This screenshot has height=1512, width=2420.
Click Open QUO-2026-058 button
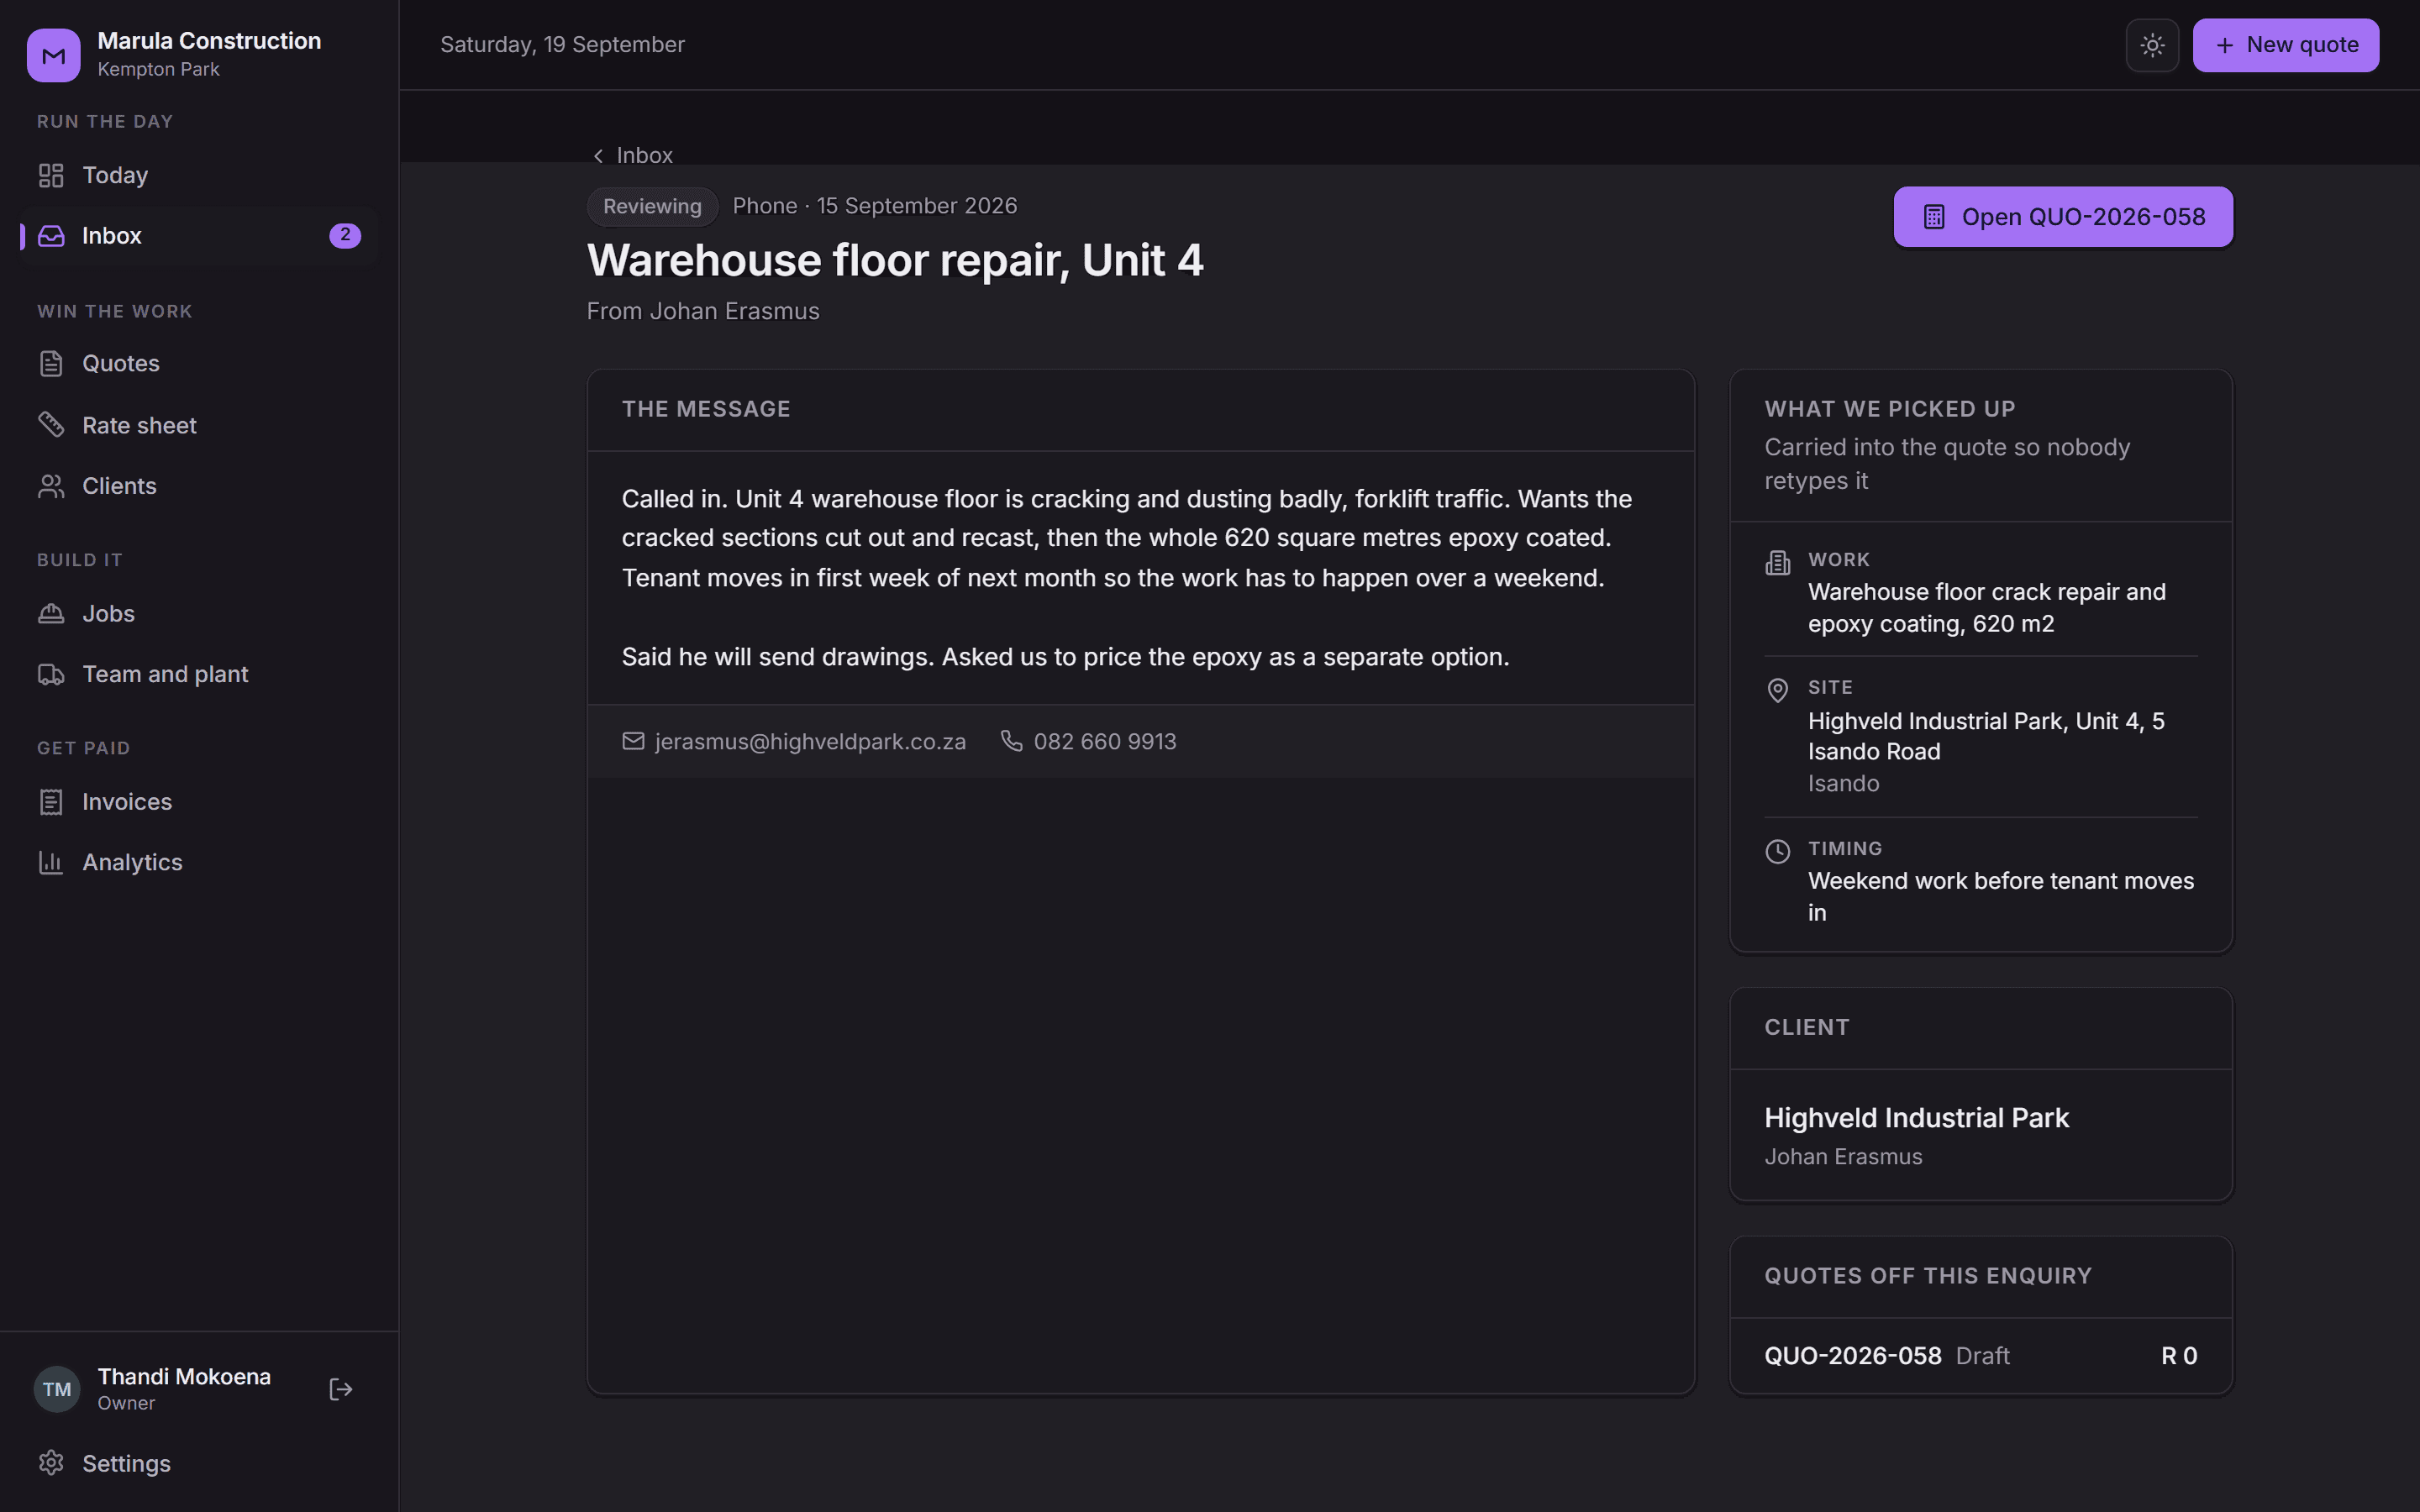pos(2062,217)
